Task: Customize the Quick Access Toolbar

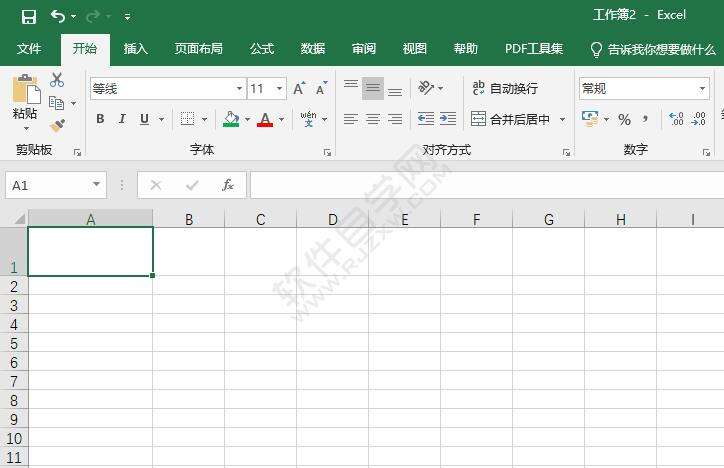Action: pos(127,18)
